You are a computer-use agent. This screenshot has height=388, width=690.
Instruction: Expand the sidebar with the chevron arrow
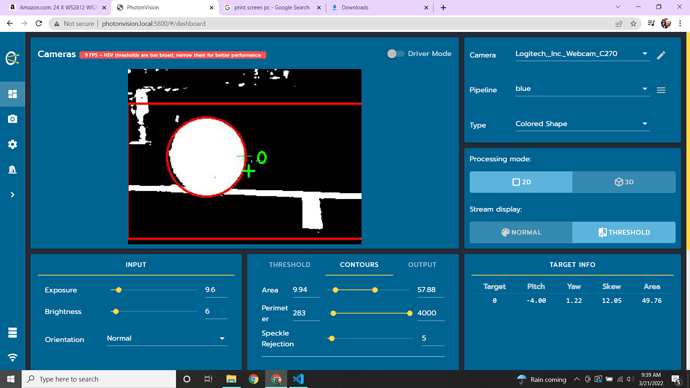pyautogui.click(x=12, y=194)
